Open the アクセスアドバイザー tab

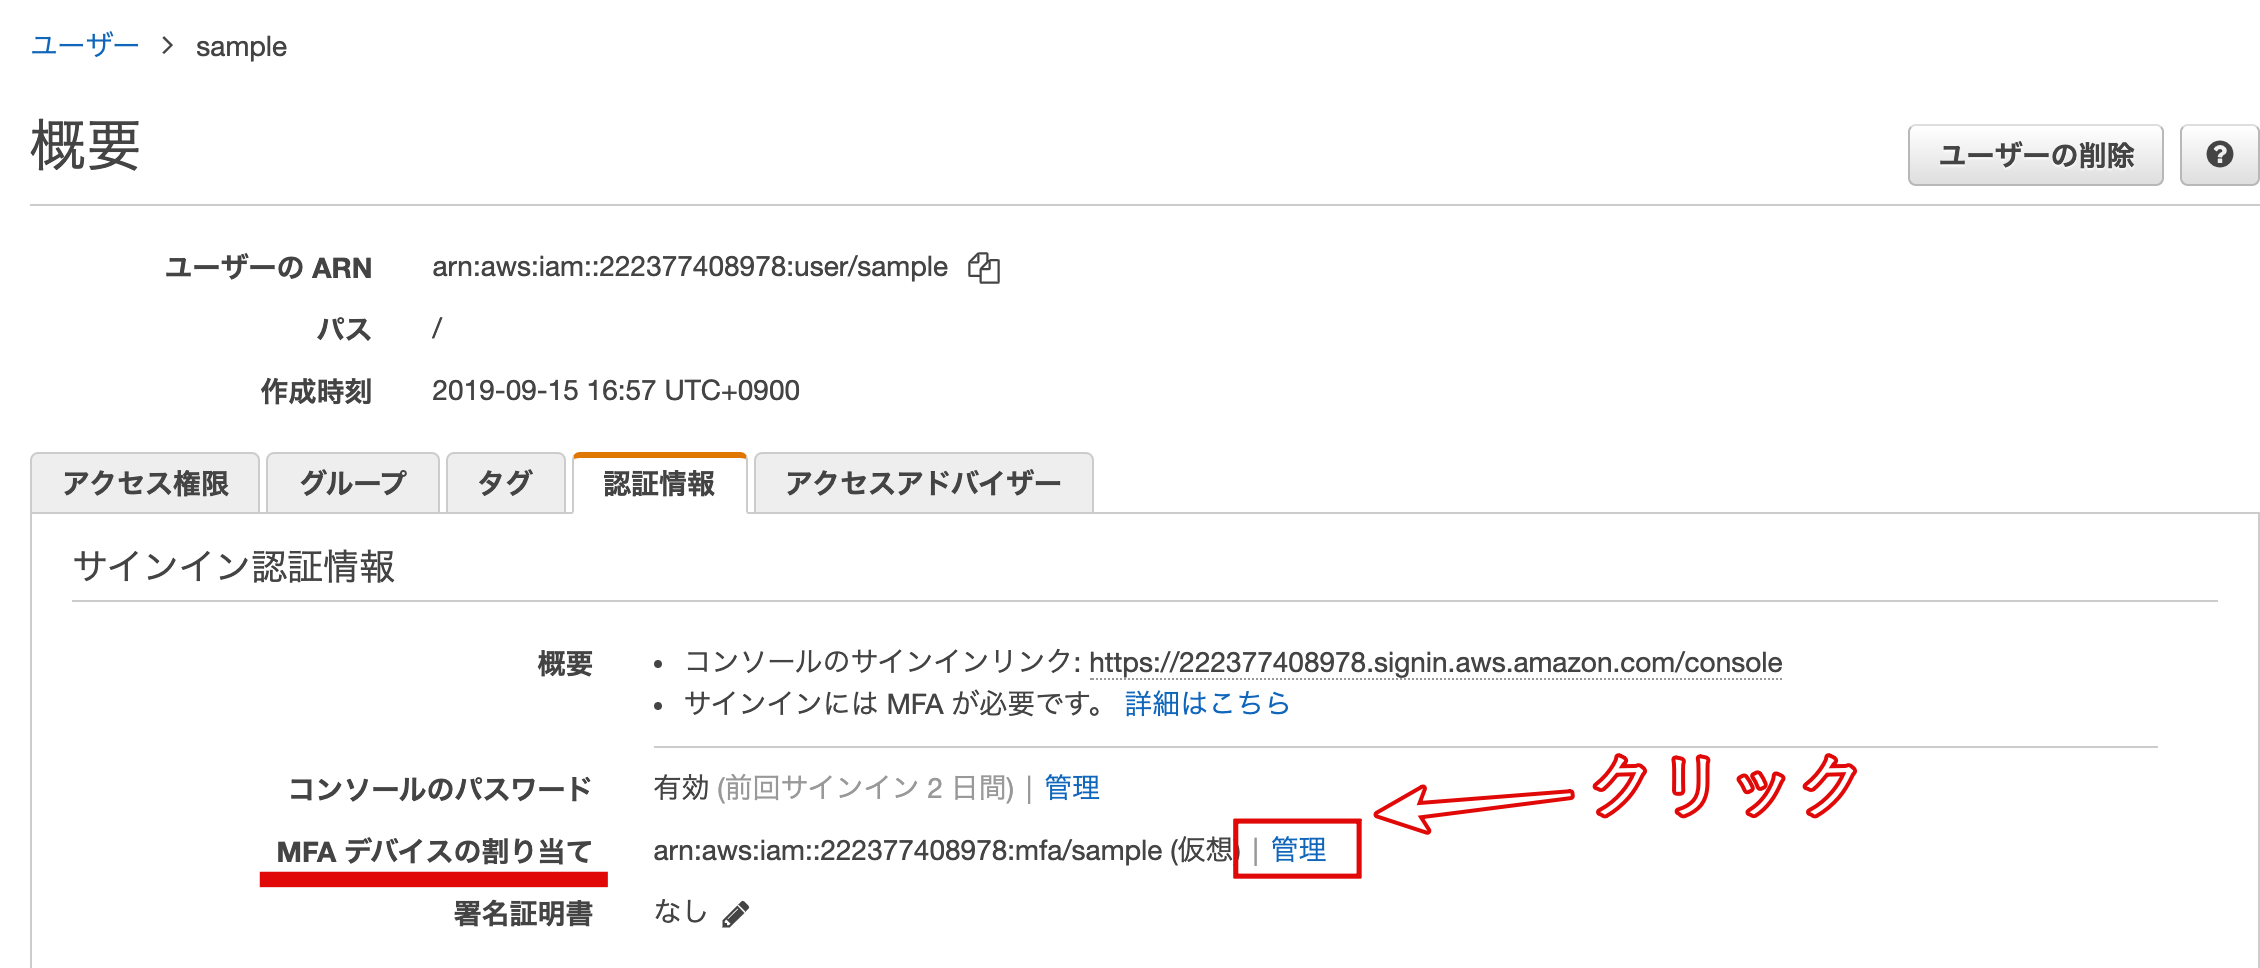tap(922, 483)
